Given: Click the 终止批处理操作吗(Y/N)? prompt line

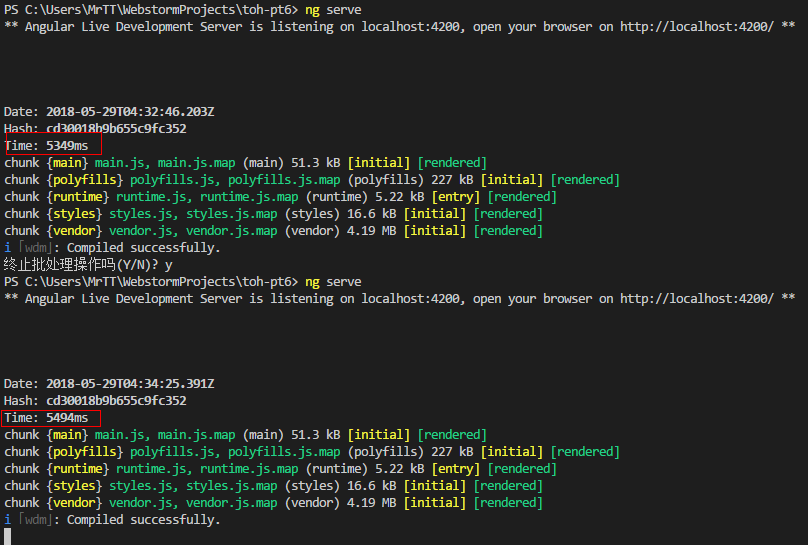Looking at the screenshot, I should click(x=88, y=264).
